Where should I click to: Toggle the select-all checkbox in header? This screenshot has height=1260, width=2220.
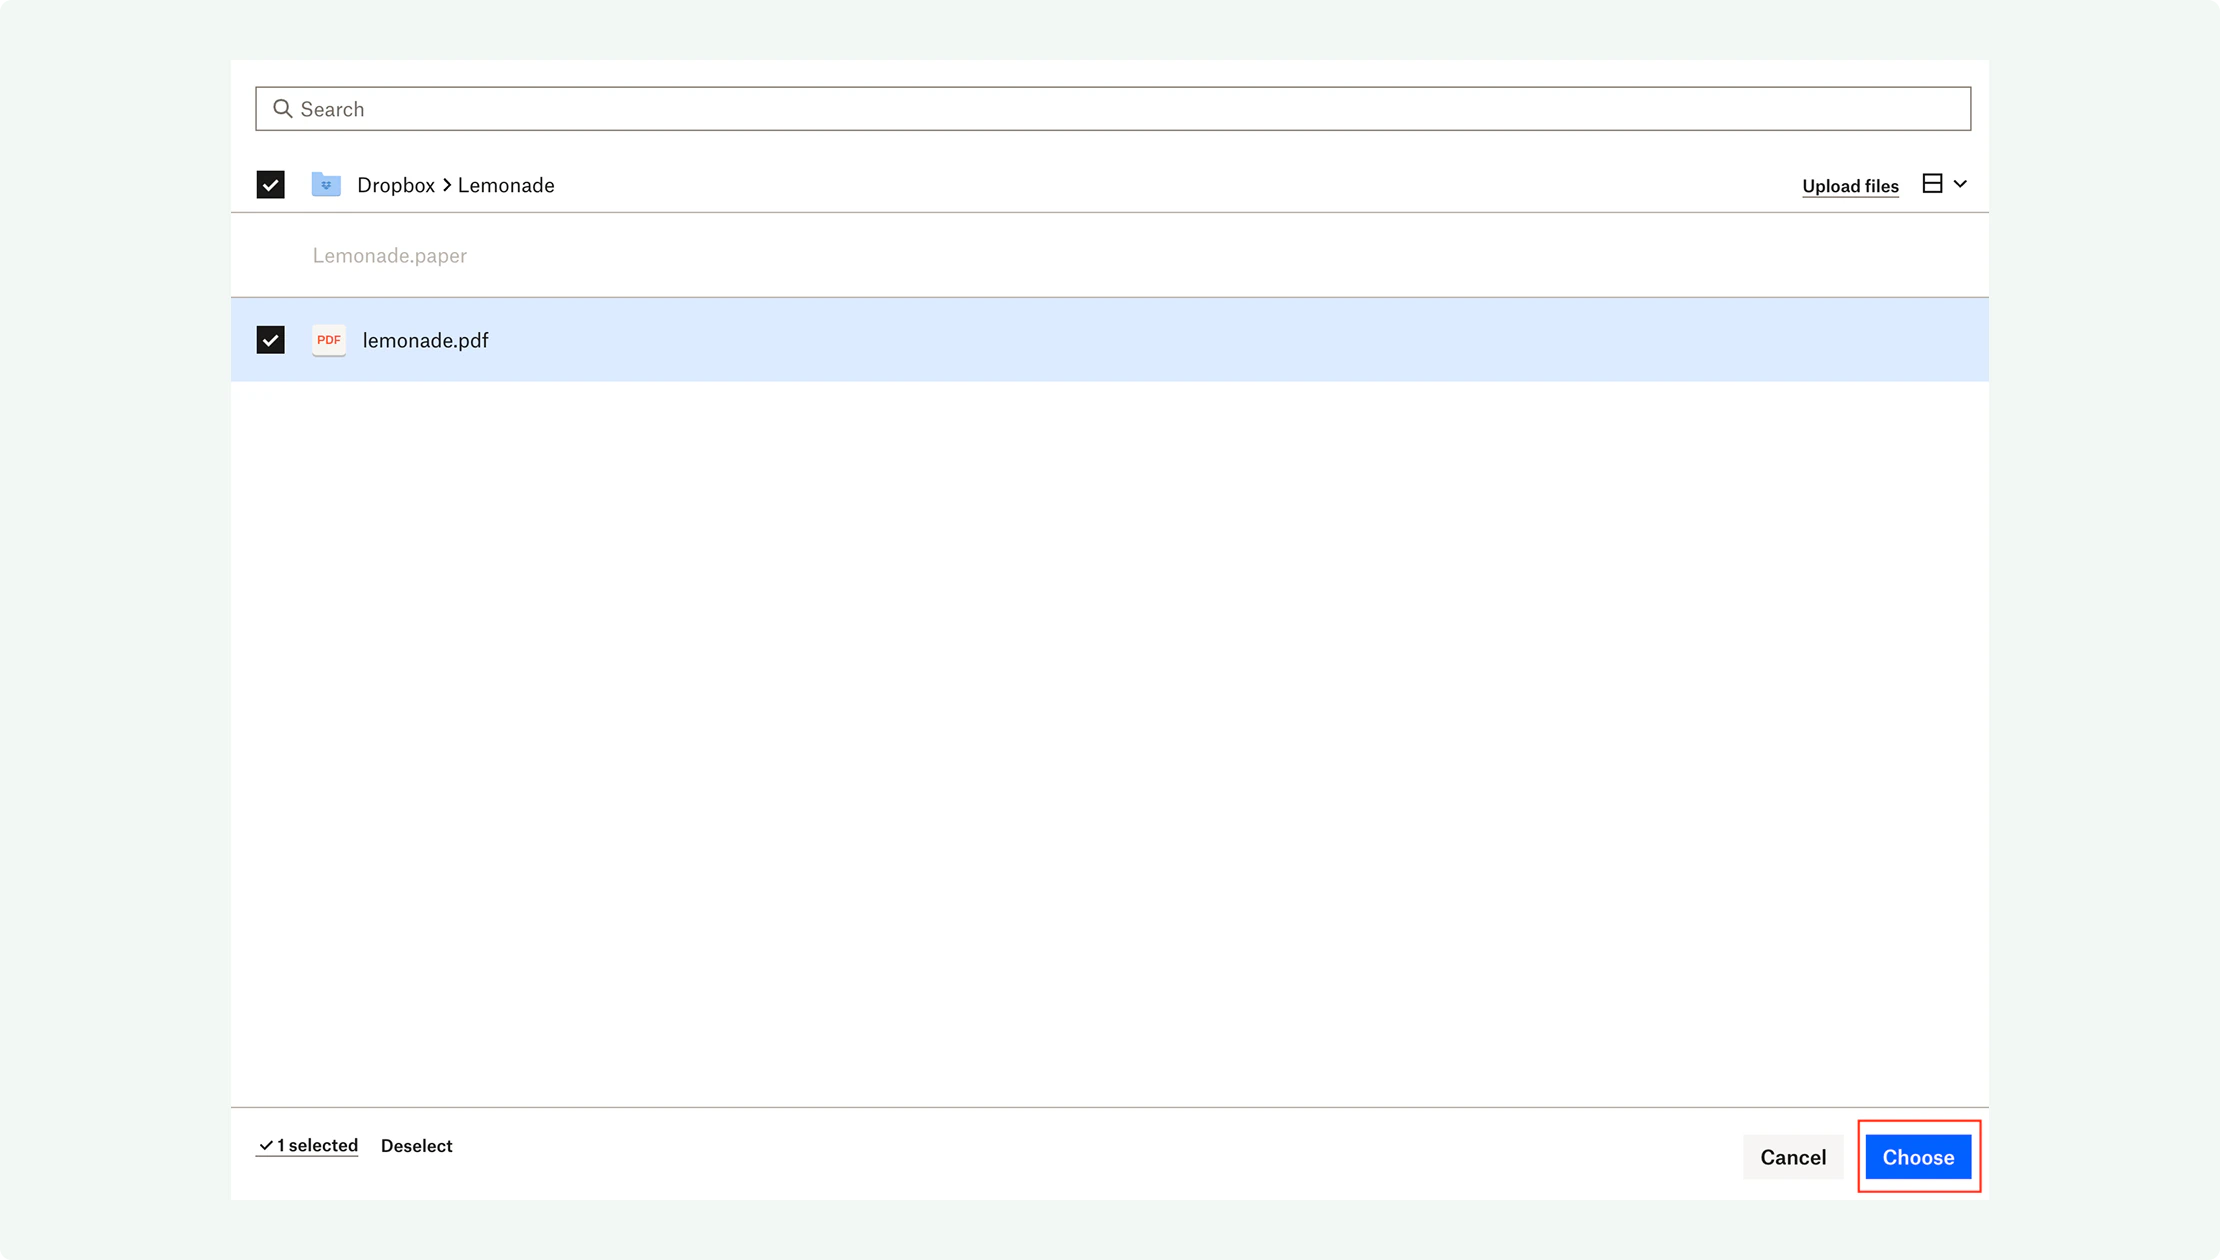coord(270,185)
